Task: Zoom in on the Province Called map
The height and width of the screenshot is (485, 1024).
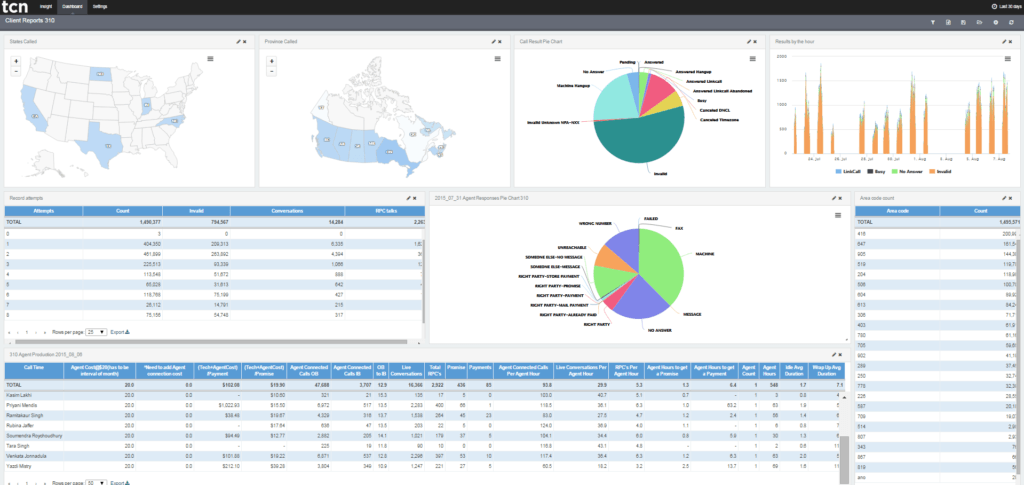Action: coord(272,61)
